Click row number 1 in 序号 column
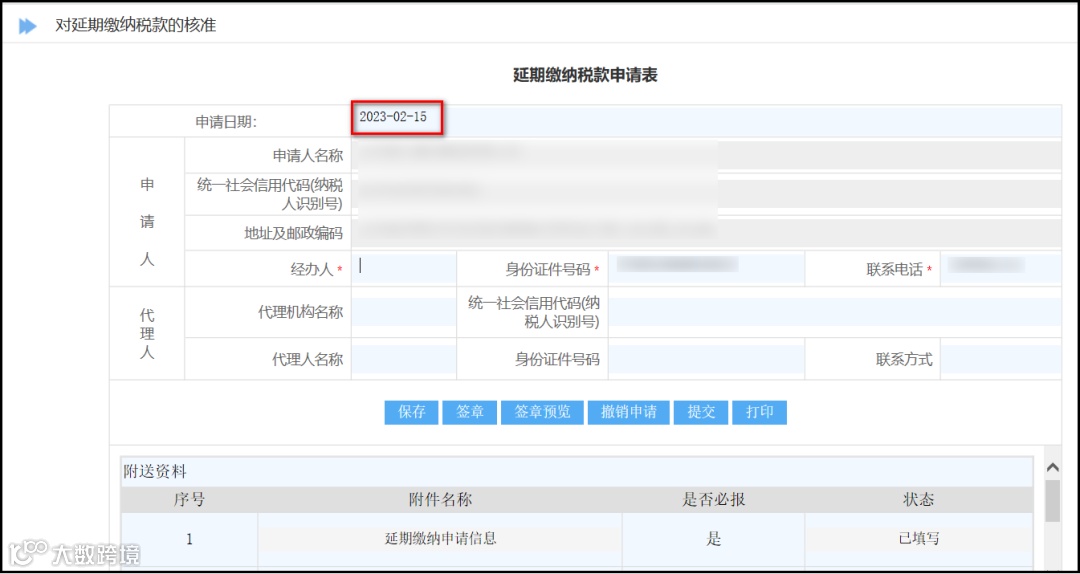The width and height of the screenshot is (1080, 574). [x=189, y=539]
